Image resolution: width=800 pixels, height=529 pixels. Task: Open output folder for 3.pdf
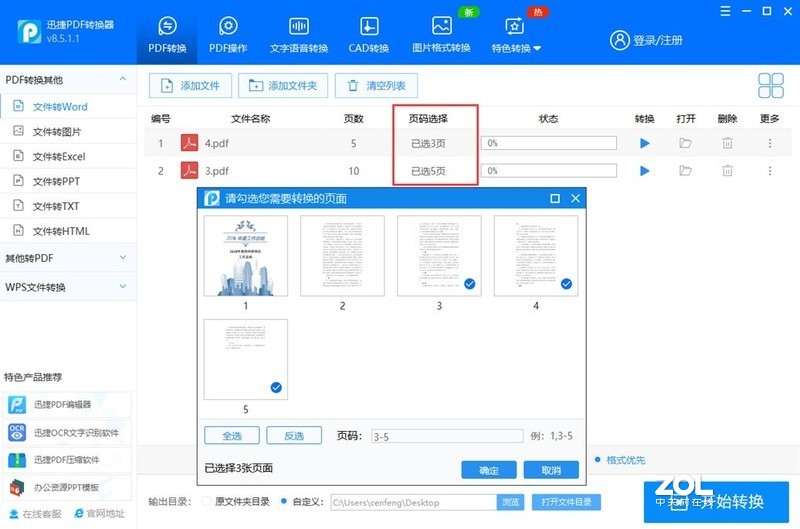pos(685,170)
